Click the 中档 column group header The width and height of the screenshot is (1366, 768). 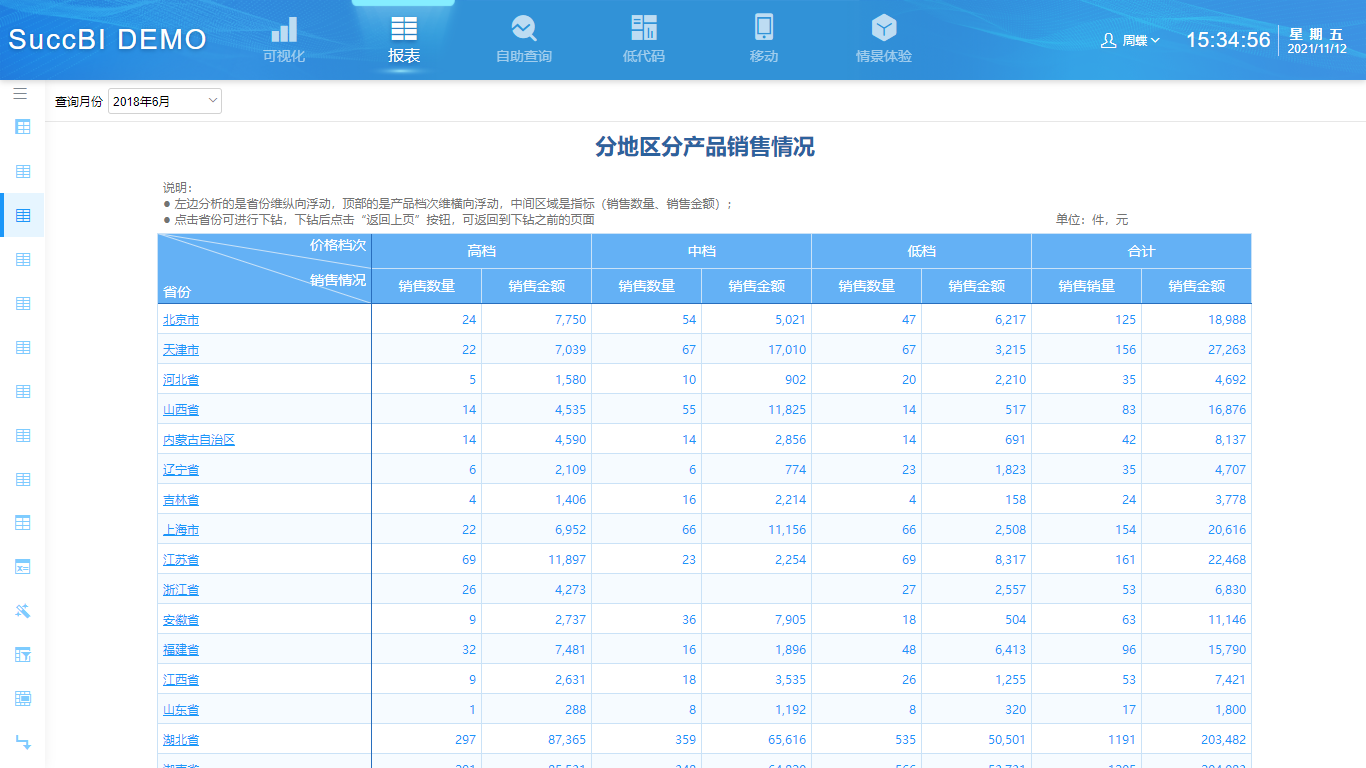pyautogui.click(x=702, y=251)
